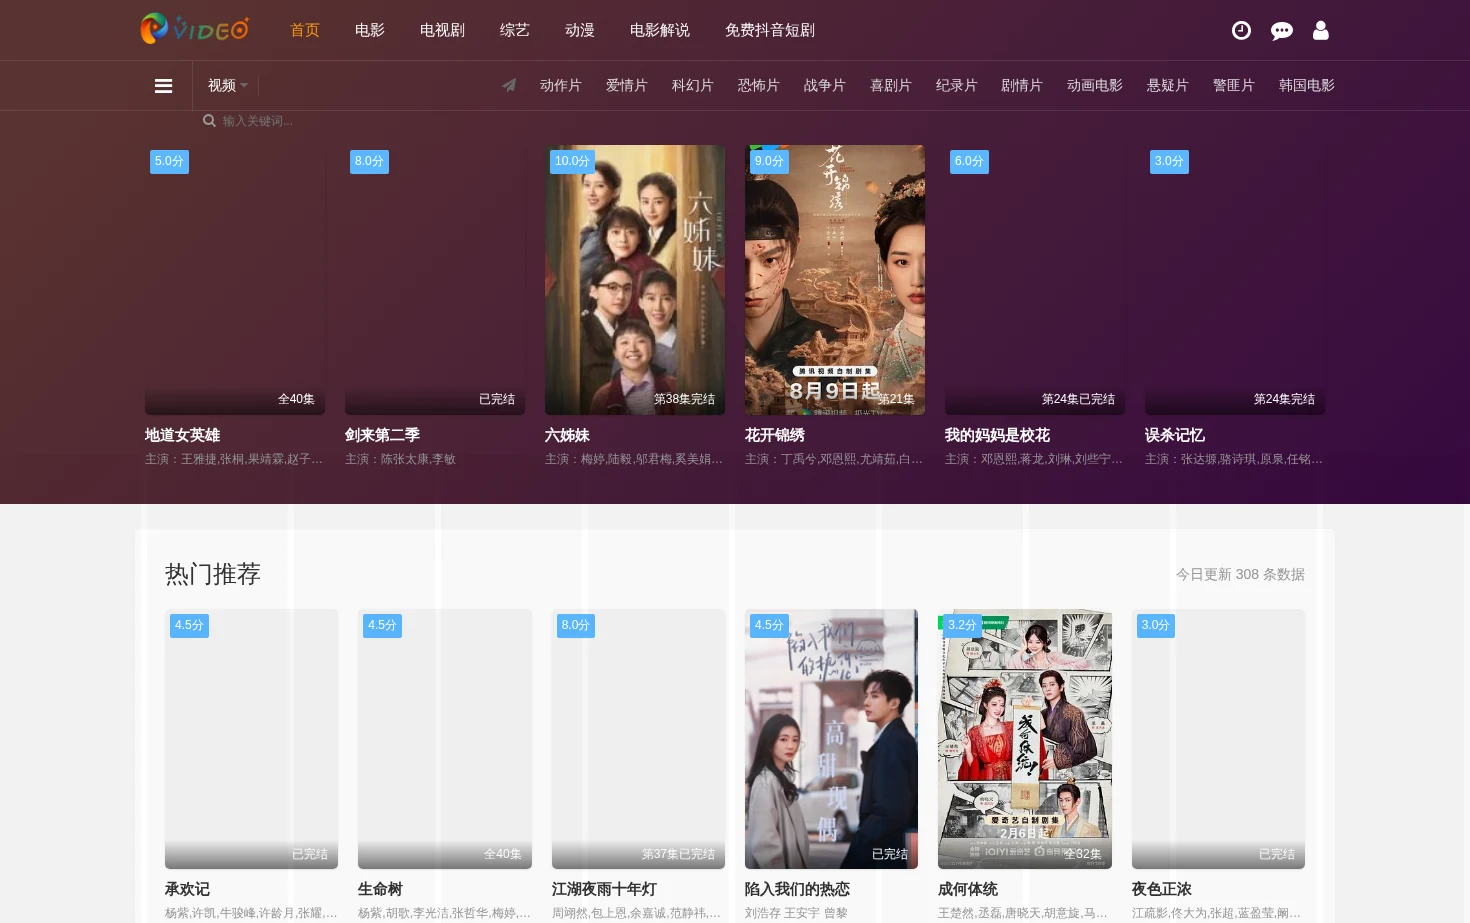Click the 3.2分 rating badge on 成何体统
1470x923 pixels.
click(x=962, y=625)
